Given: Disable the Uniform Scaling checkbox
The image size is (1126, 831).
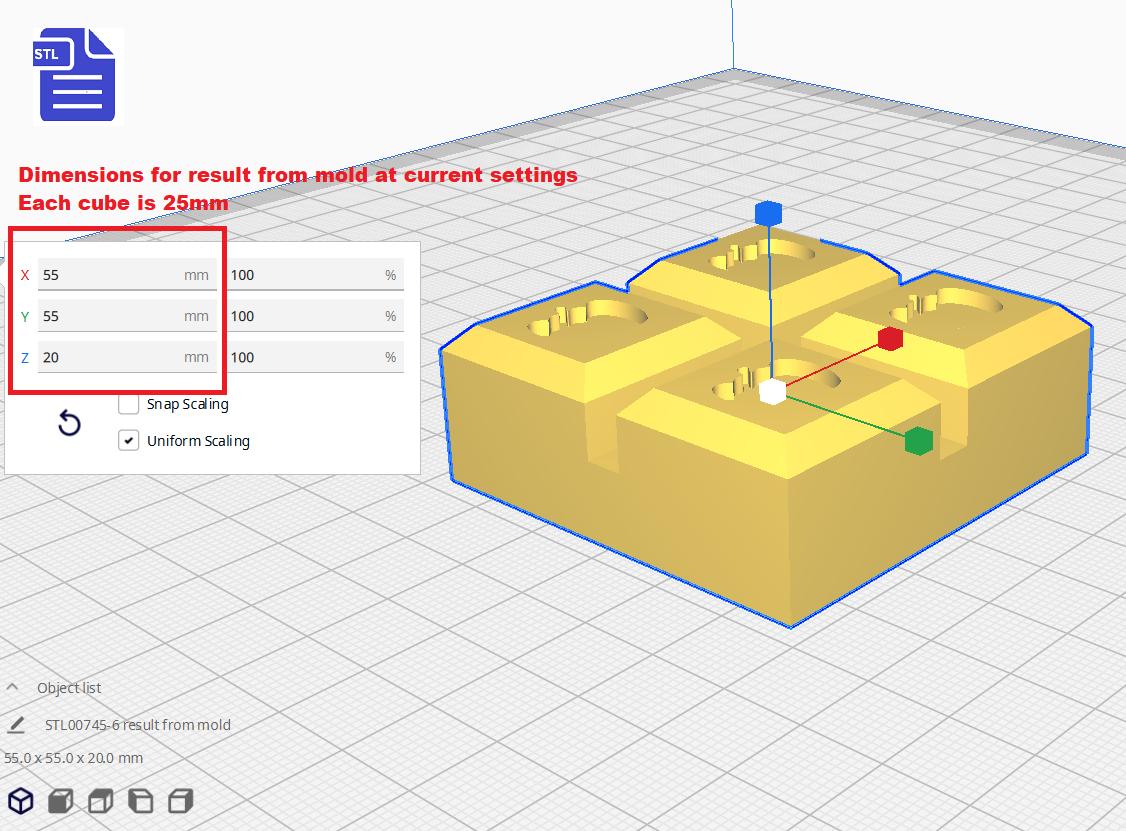Looking at the screenshot, I should tap(129, 440).
